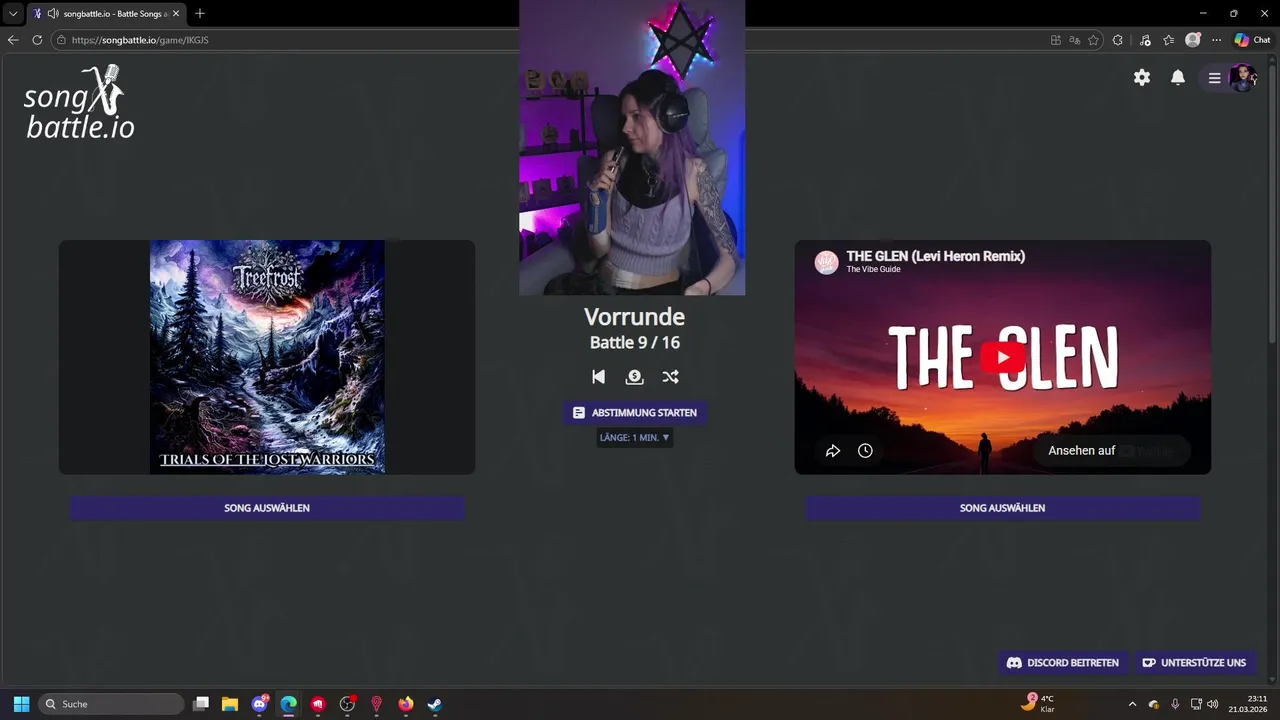The height and width of the screenshot is (720, 1280).
Task: Open Firefox from taskbar
Action: click(x=405, y=704)
